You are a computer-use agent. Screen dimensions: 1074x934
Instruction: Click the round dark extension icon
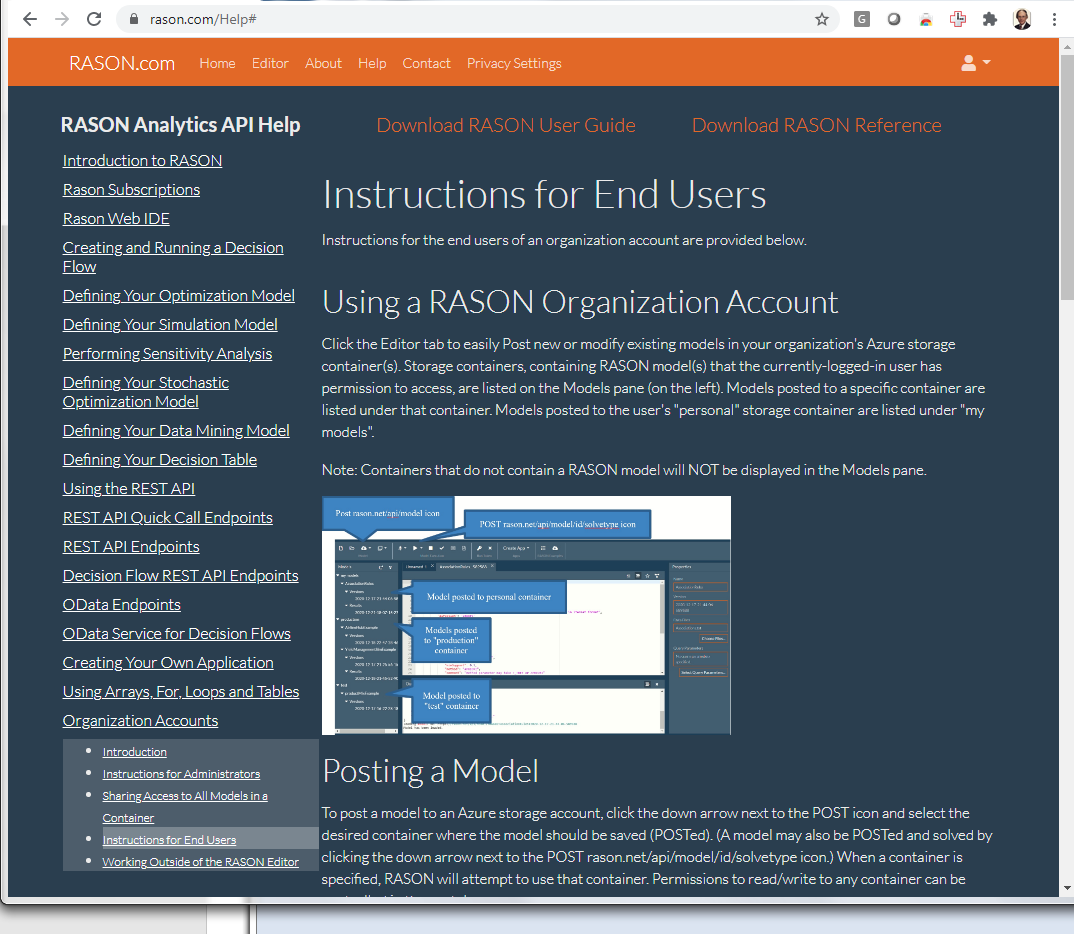click(893, 19)
